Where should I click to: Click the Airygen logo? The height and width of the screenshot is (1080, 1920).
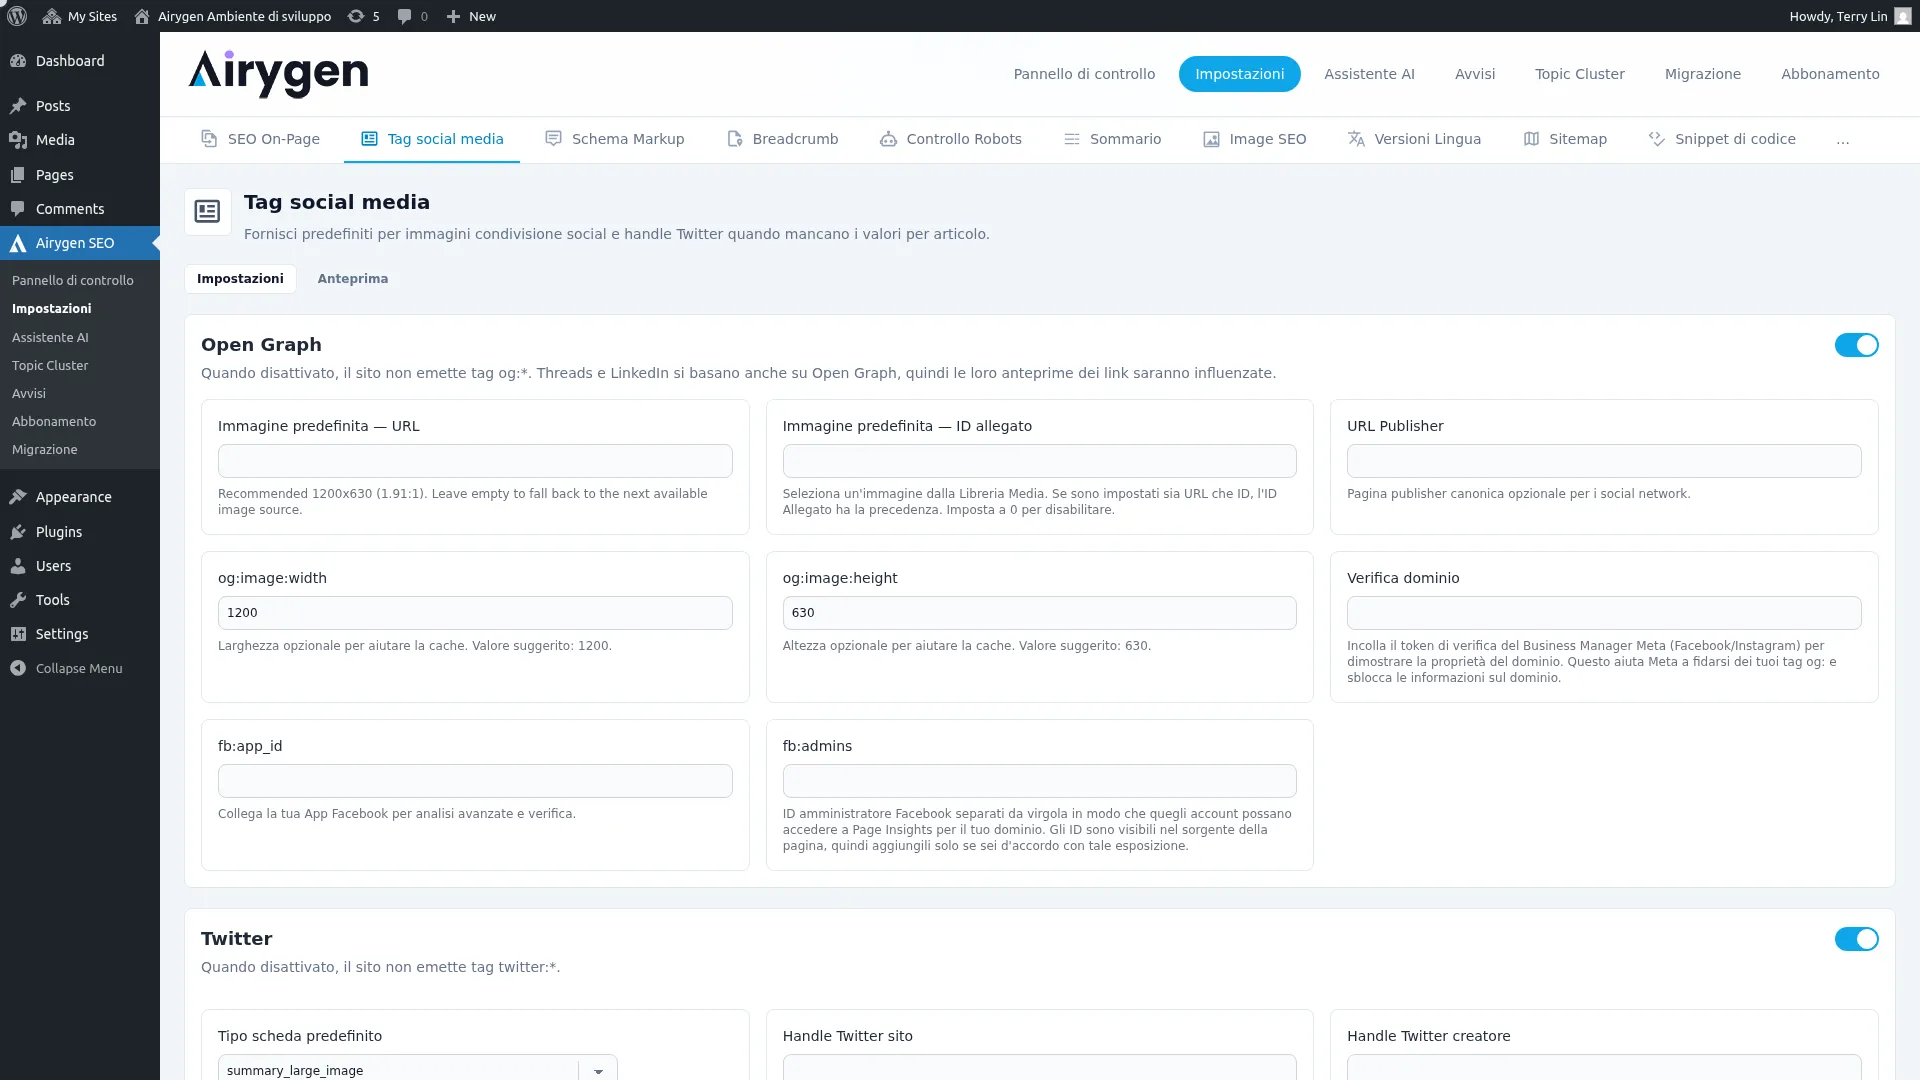278,74
